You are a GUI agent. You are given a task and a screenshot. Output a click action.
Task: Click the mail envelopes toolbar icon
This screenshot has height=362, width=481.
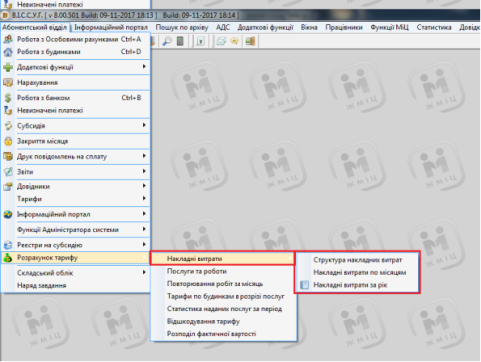[x=221, y=41]
